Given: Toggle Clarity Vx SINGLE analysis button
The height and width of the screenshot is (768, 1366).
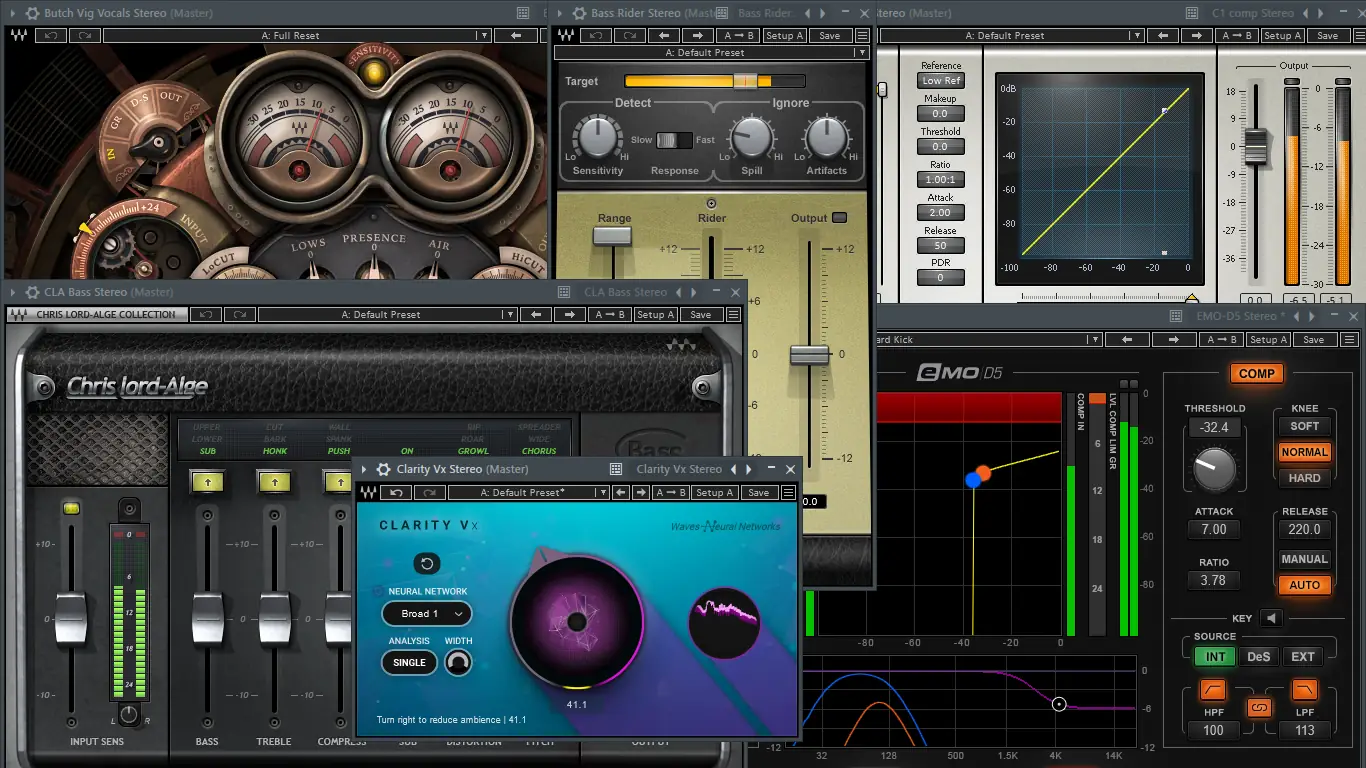Looking at the screenshot, I should pos(410,662).
